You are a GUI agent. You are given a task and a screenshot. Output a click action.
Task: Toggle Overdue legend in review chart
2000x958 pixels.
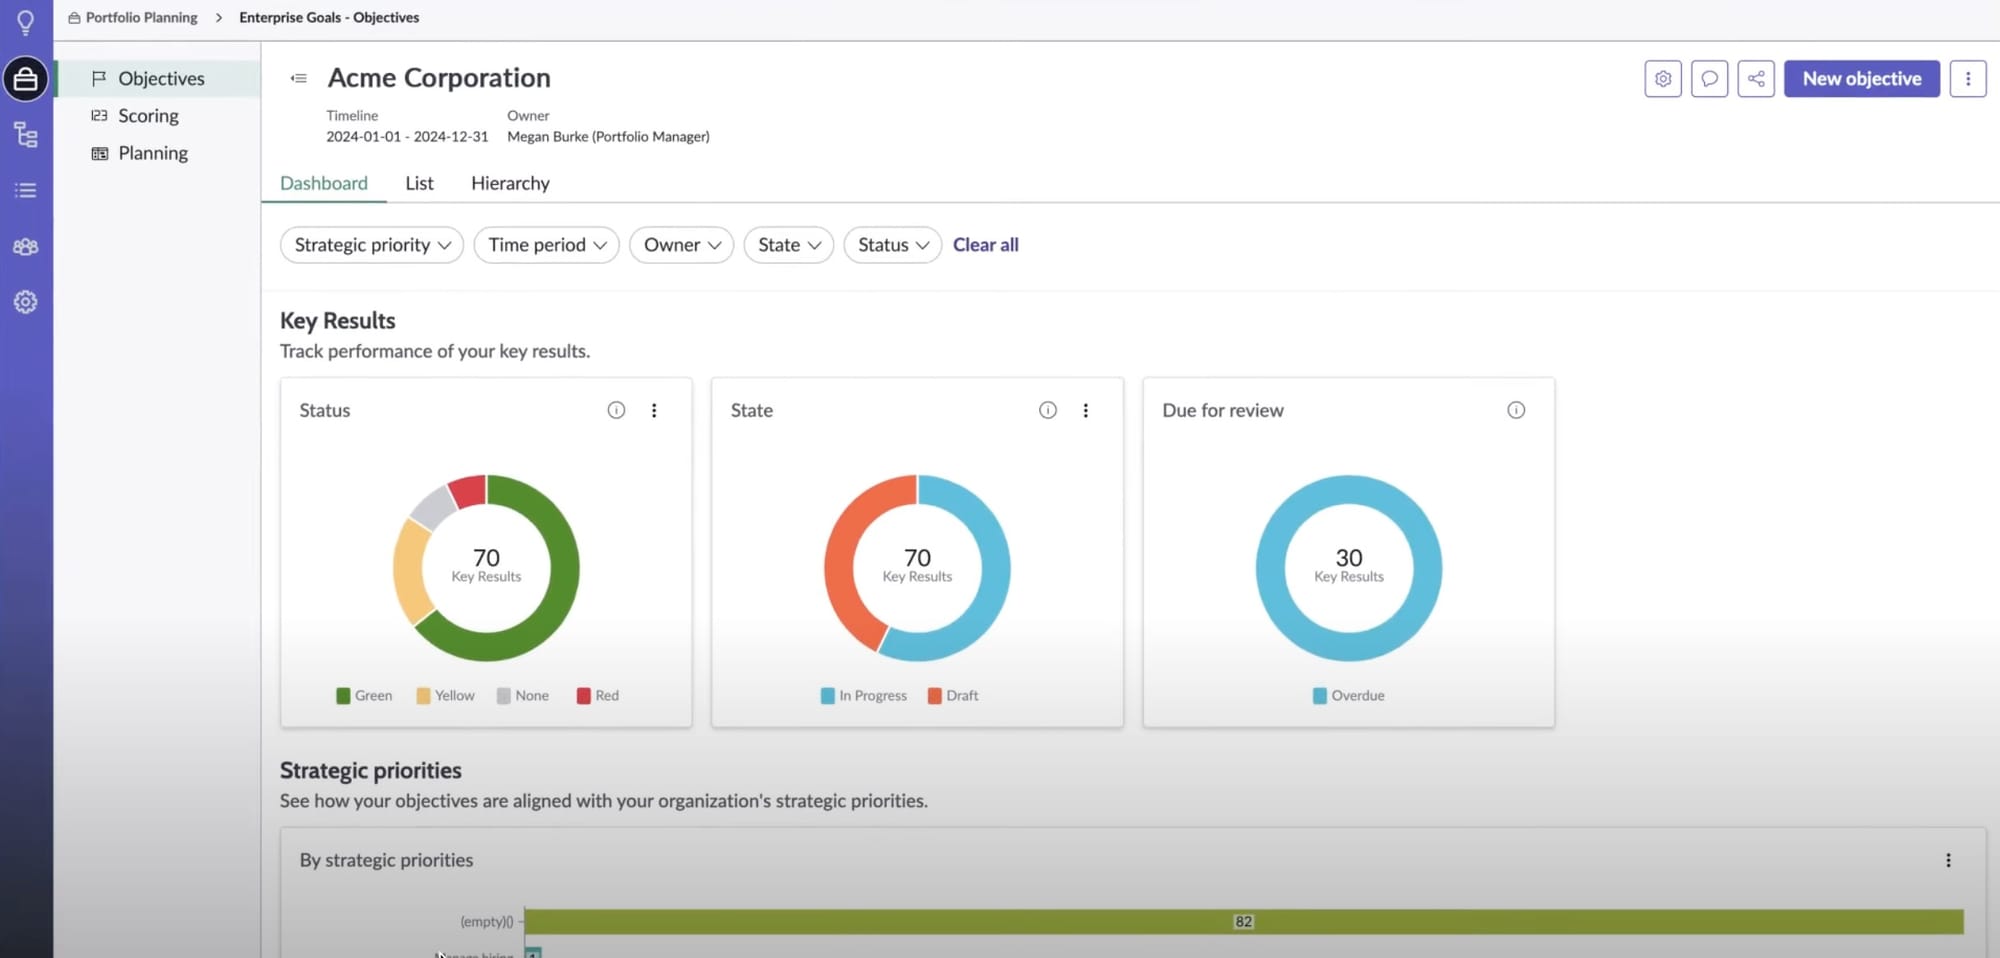(x=1348, y=696)
